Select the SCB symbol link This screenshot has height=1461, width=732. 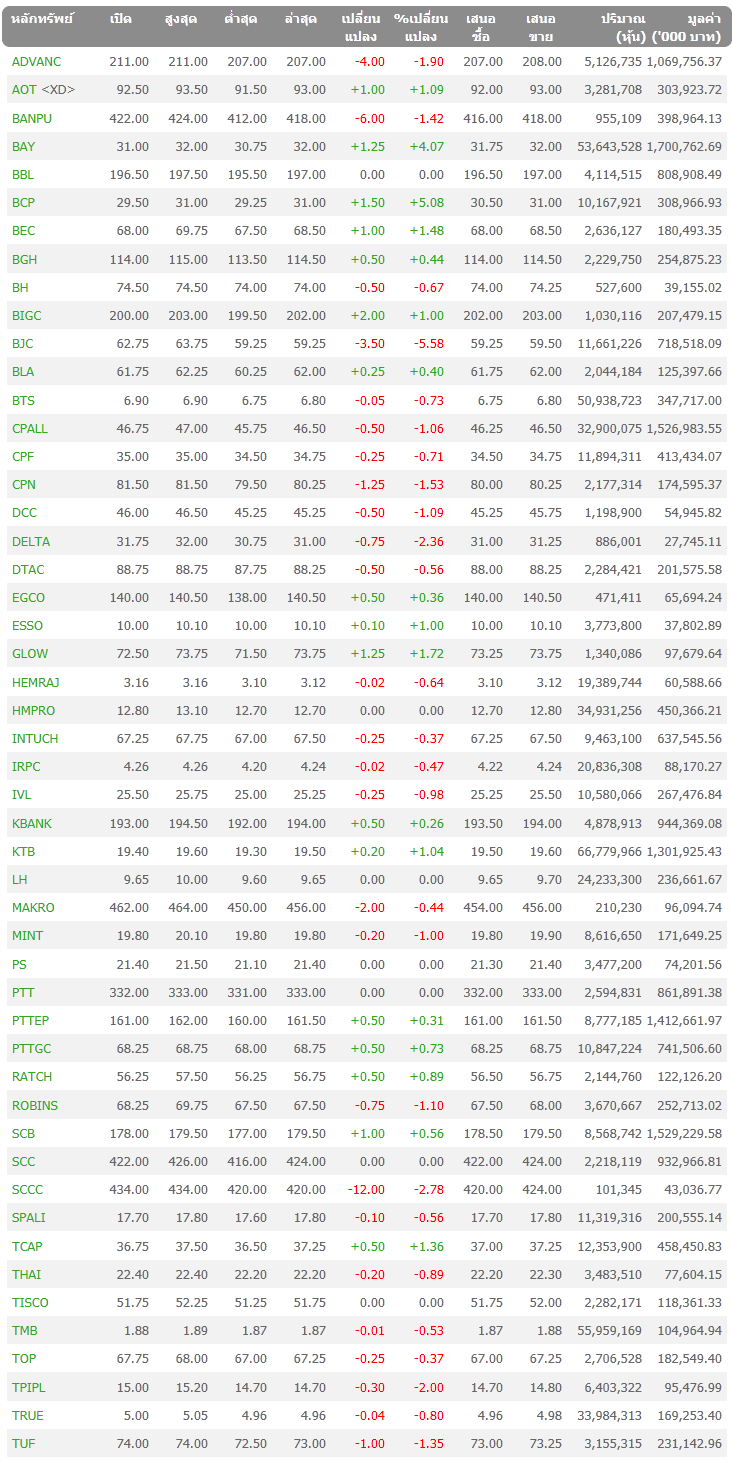click(23, 1134)
